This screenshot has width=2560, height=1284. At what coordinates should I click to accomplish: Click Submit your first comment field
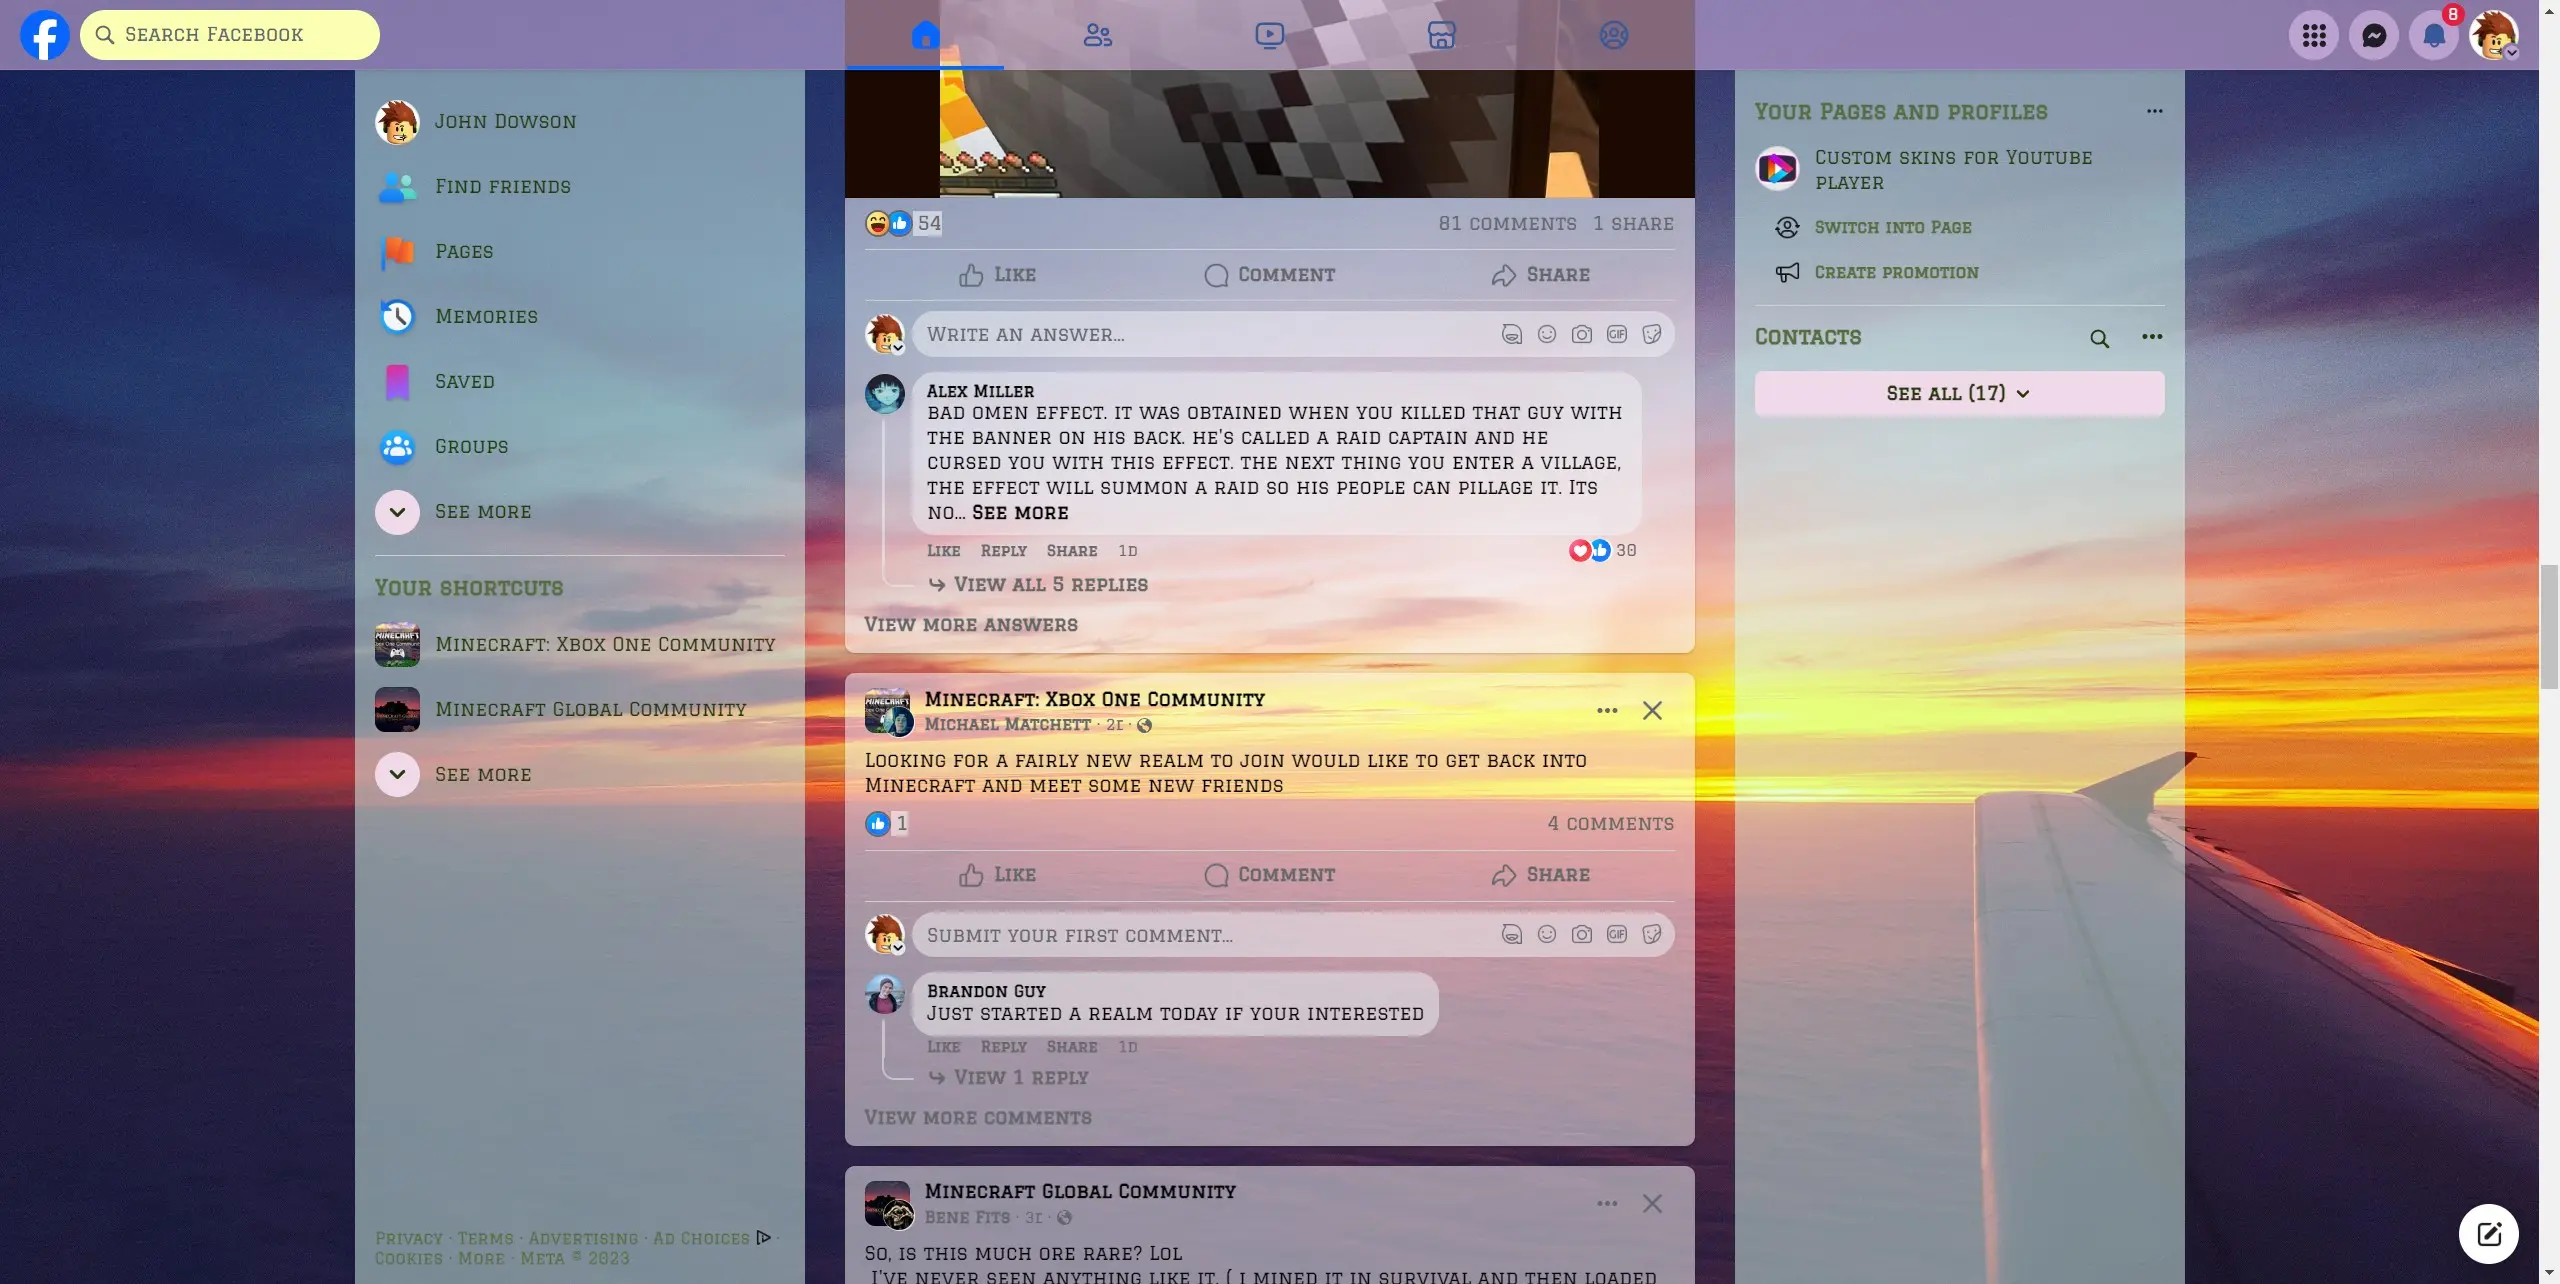point(1205,936)
